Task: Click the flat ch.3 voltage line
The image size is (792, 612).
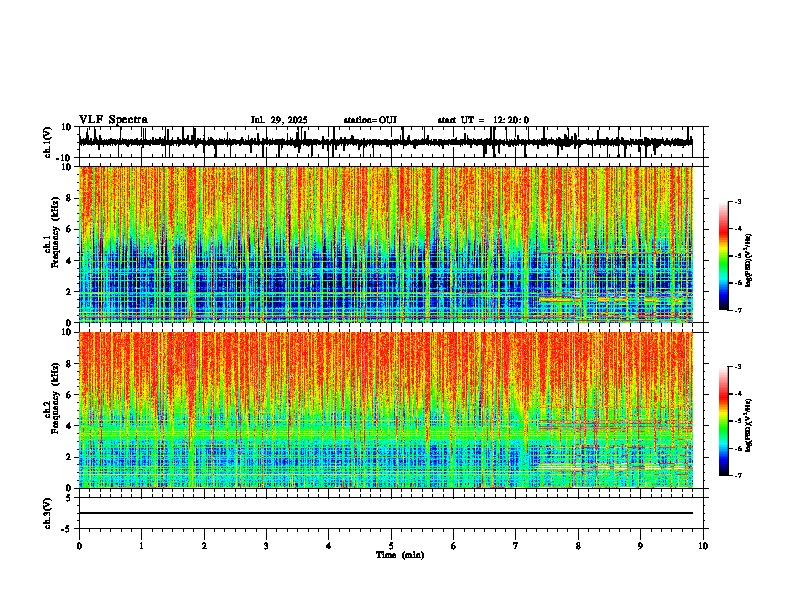Action: [x=385, y=513]
